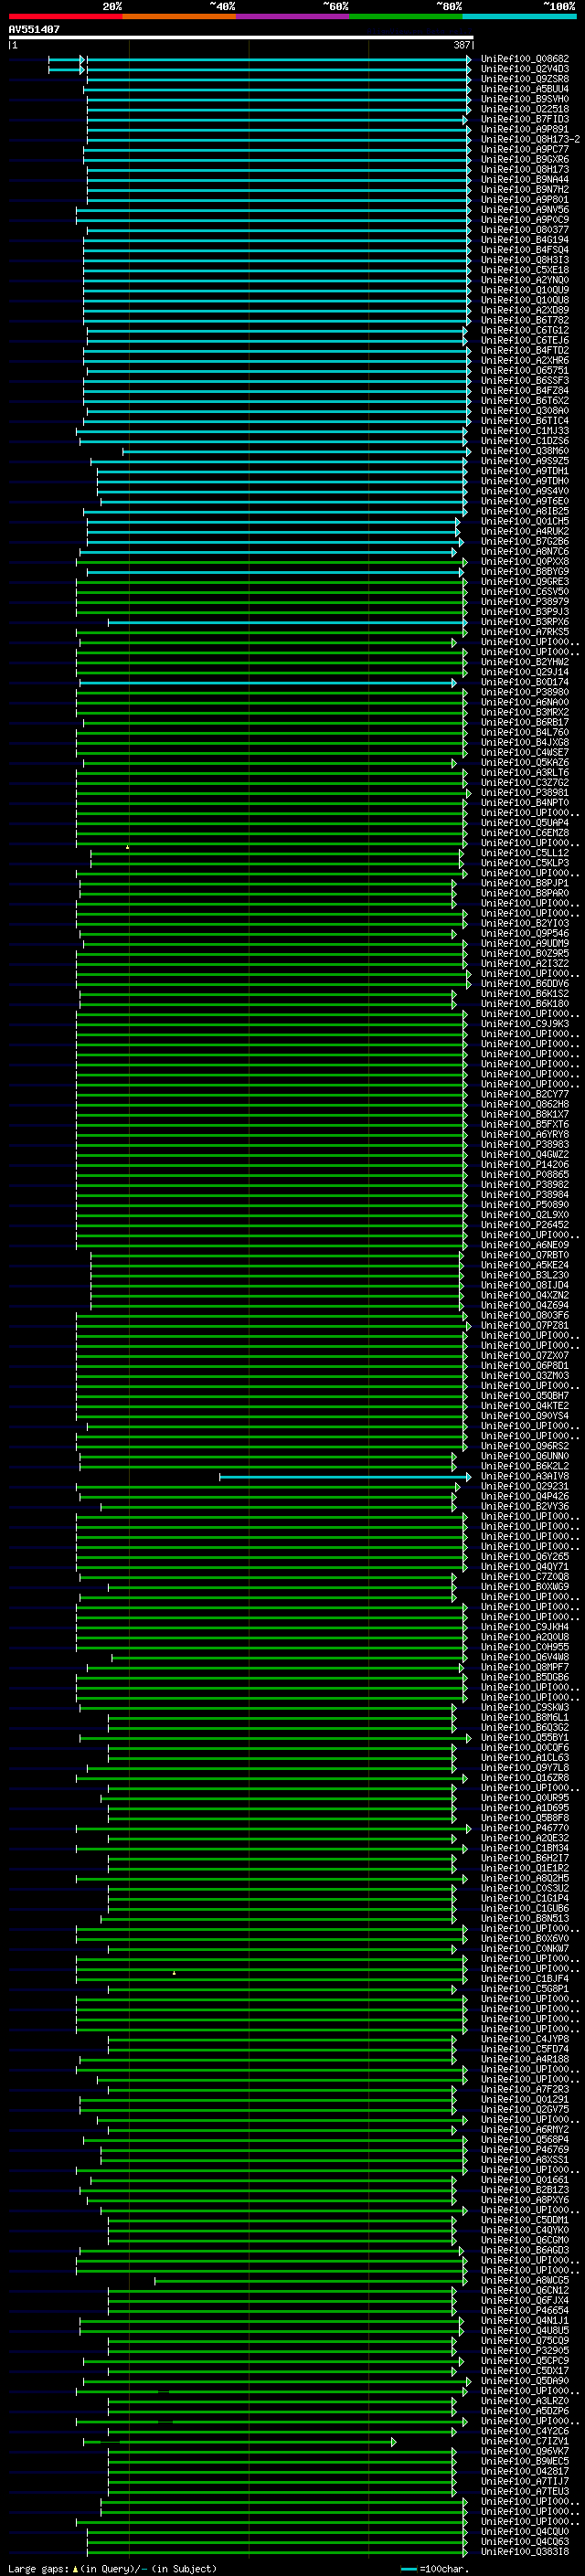Click the 387 query end position label

coord(461,45)
